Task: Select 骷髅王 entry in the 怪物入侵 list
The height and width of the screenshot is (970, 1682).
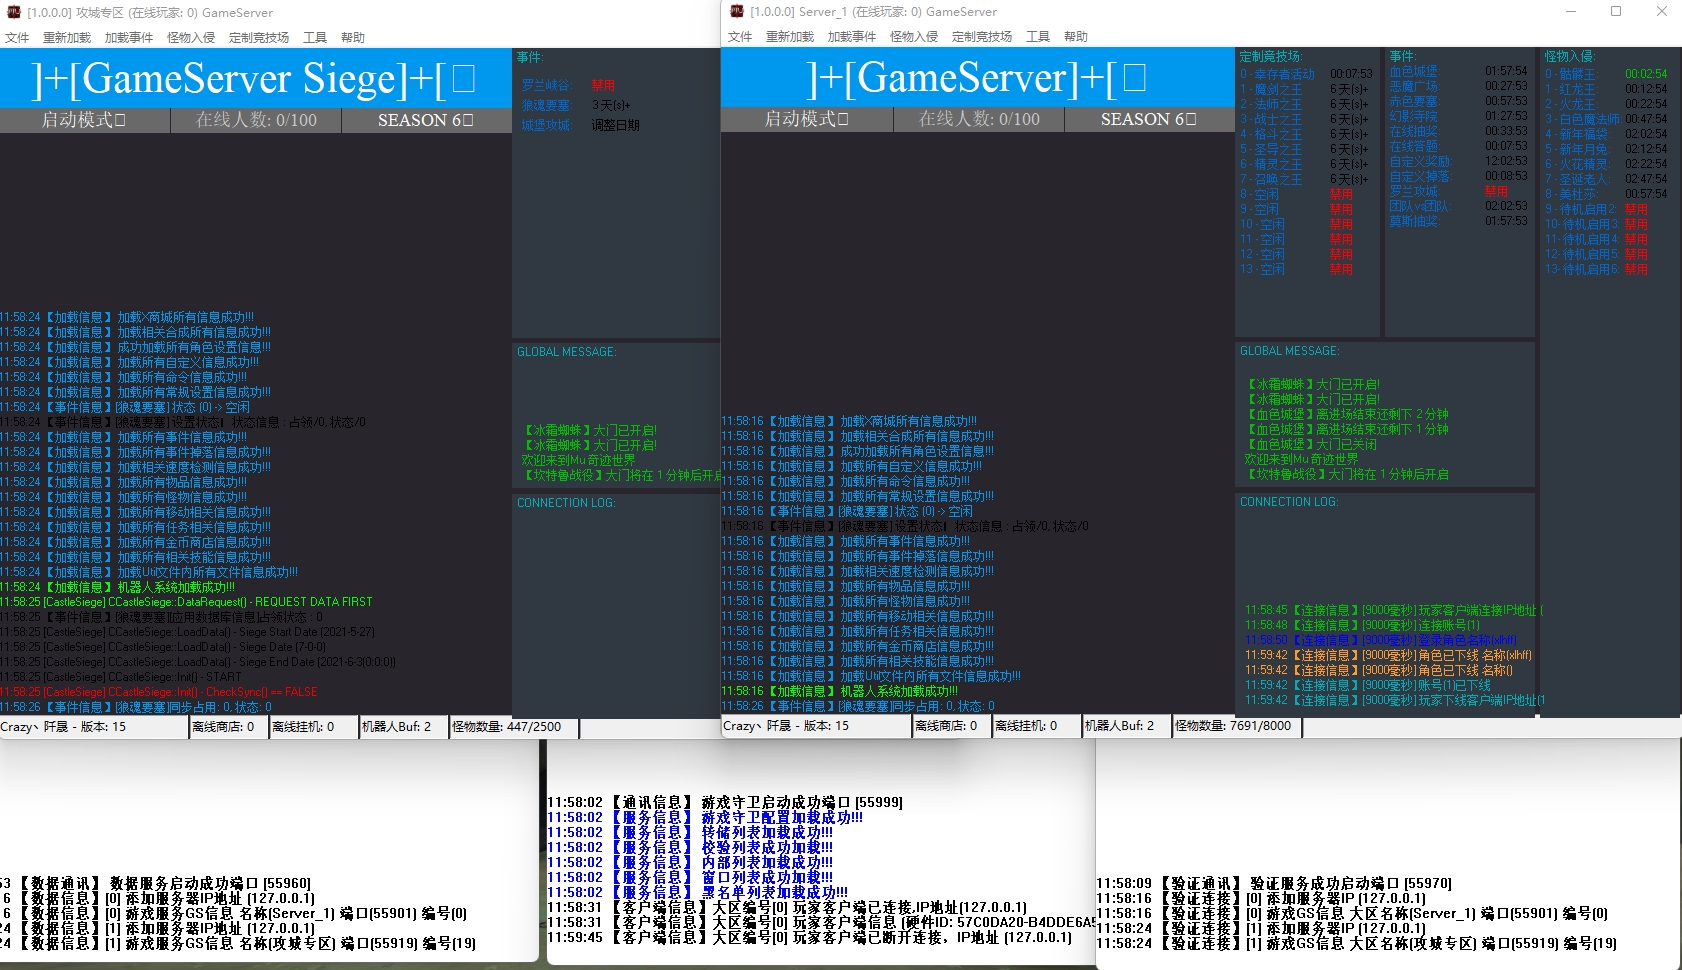Action: click(1577, 74)
